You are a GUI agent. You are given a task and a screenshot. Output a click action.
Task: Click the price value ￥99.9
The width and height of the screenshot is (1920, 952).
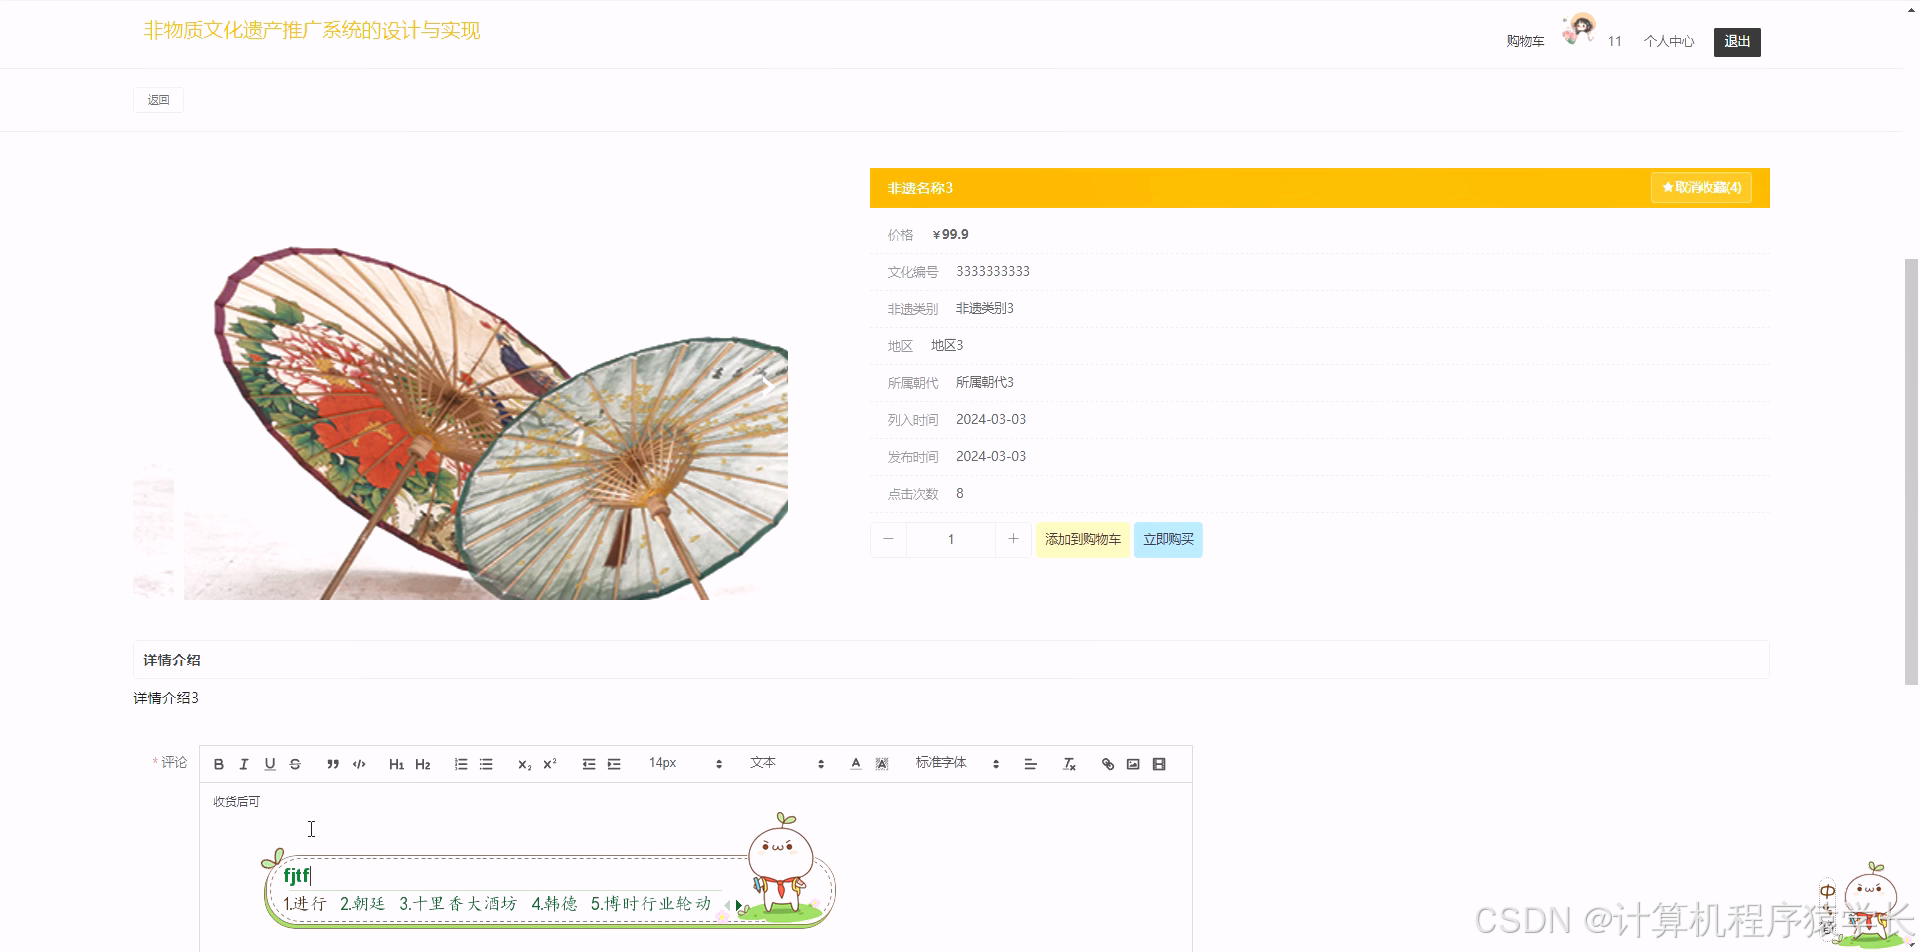950,235
